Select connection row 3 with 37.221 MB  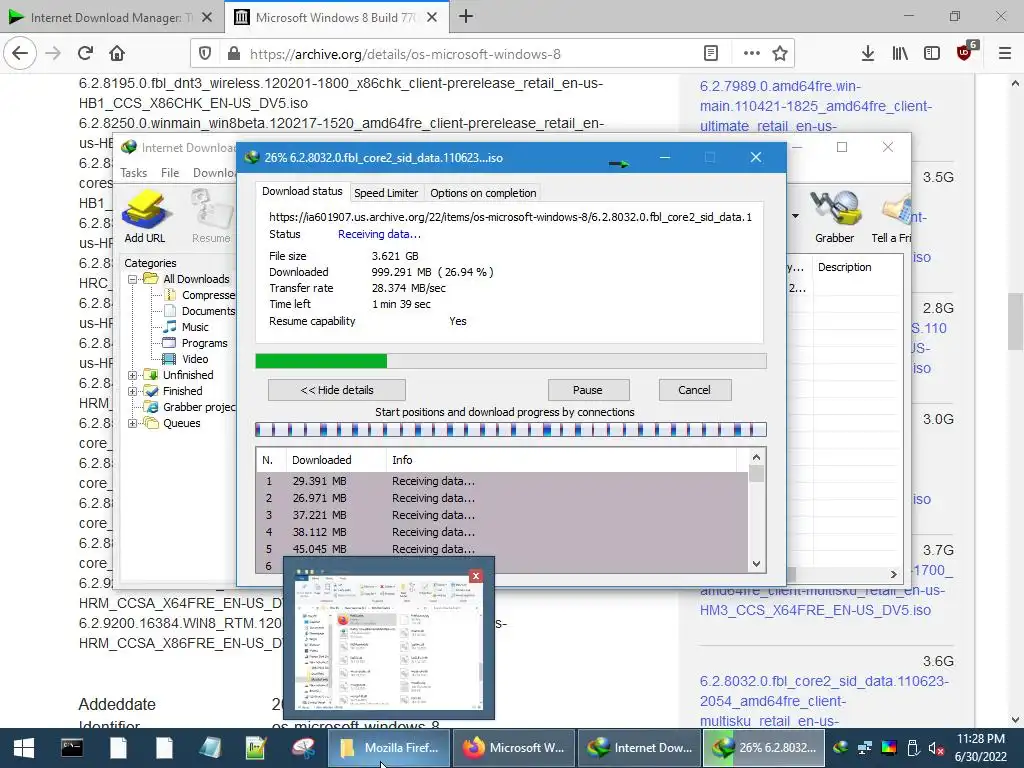click(x=502, y=515)
